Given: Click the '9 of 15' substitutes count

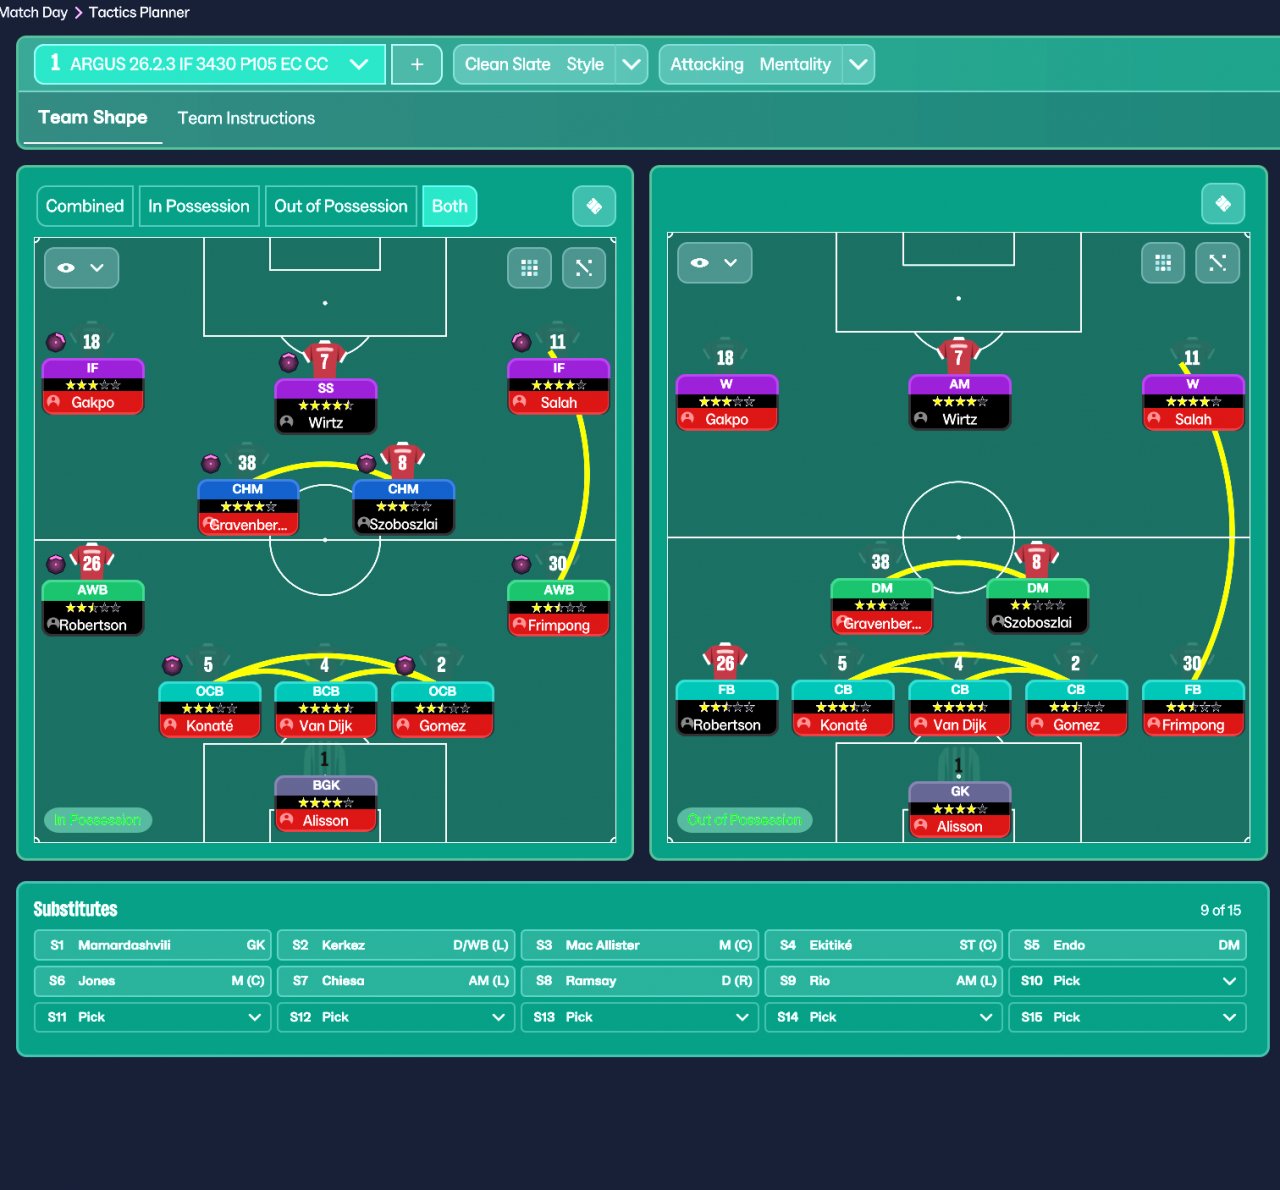Looking at the screenshot, I should (1220, 910).
